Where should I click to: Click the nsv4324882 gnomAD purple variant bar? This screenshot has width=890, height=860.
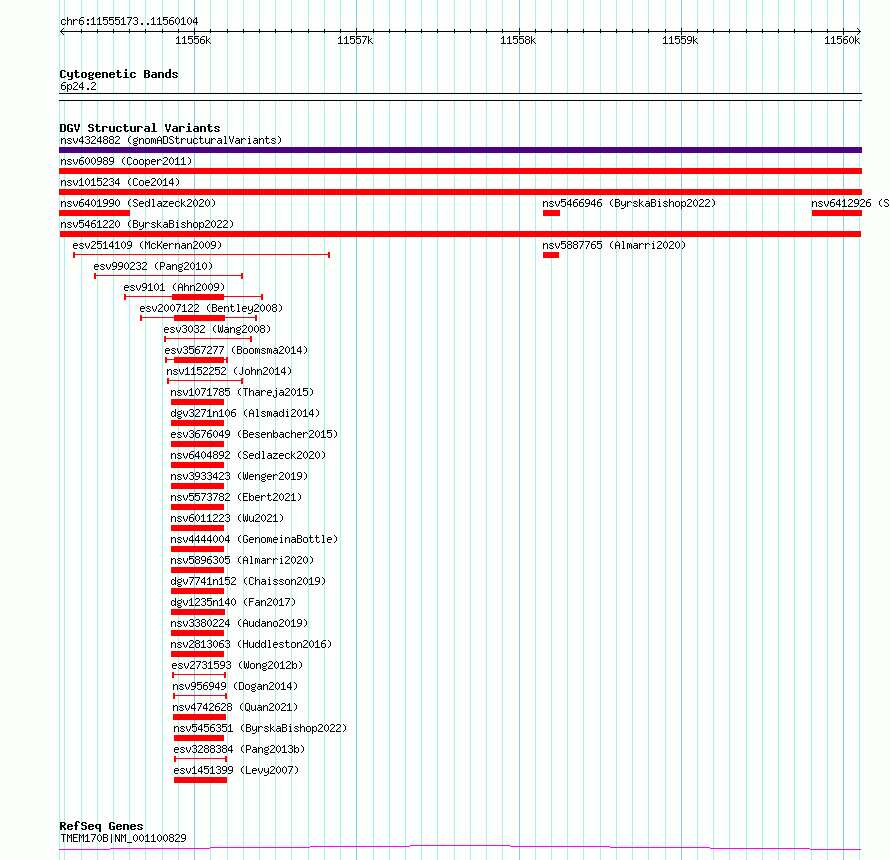pyautogui.click(x=460, y=150)
